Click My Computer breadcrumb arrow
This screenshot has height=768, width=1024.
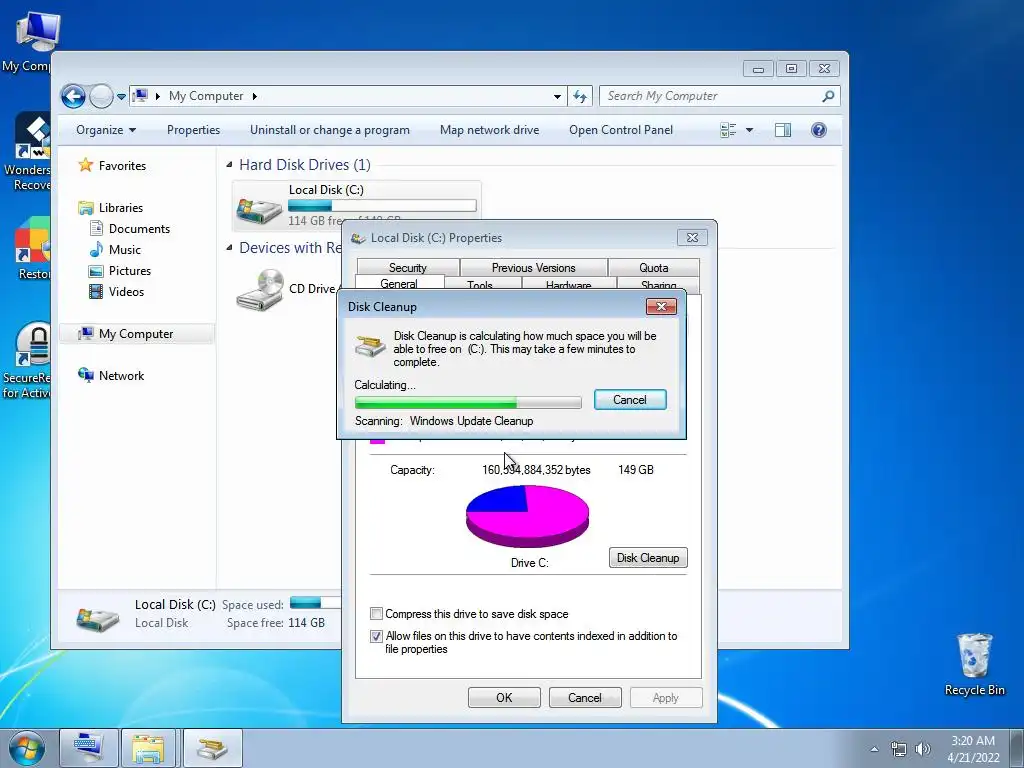pyautogui.click(x=255, y=96)
